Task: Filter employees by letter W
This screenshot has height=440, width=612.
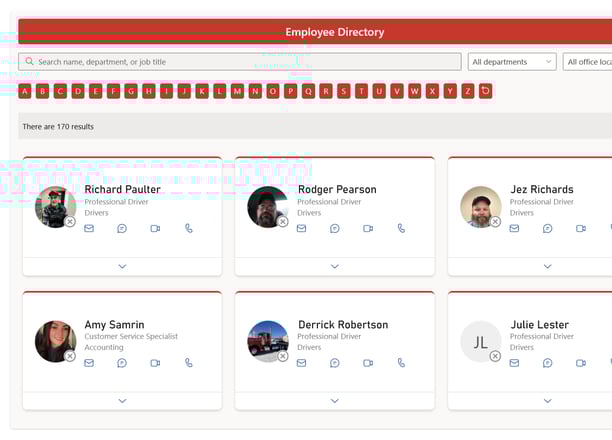Action: coord(415,91)
